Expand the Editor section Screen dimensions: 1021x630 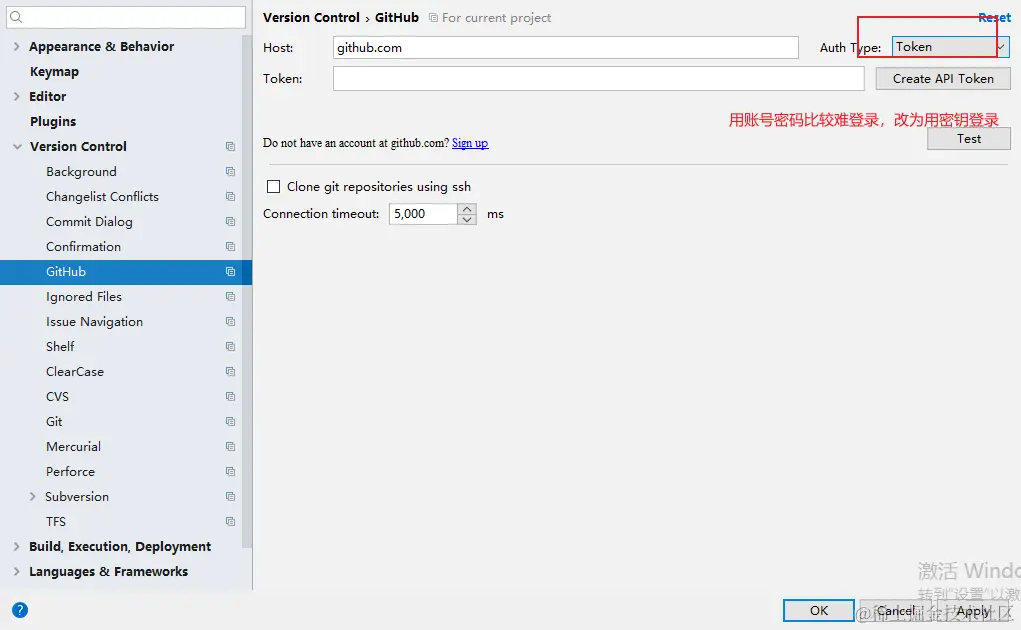coord(17,96)
